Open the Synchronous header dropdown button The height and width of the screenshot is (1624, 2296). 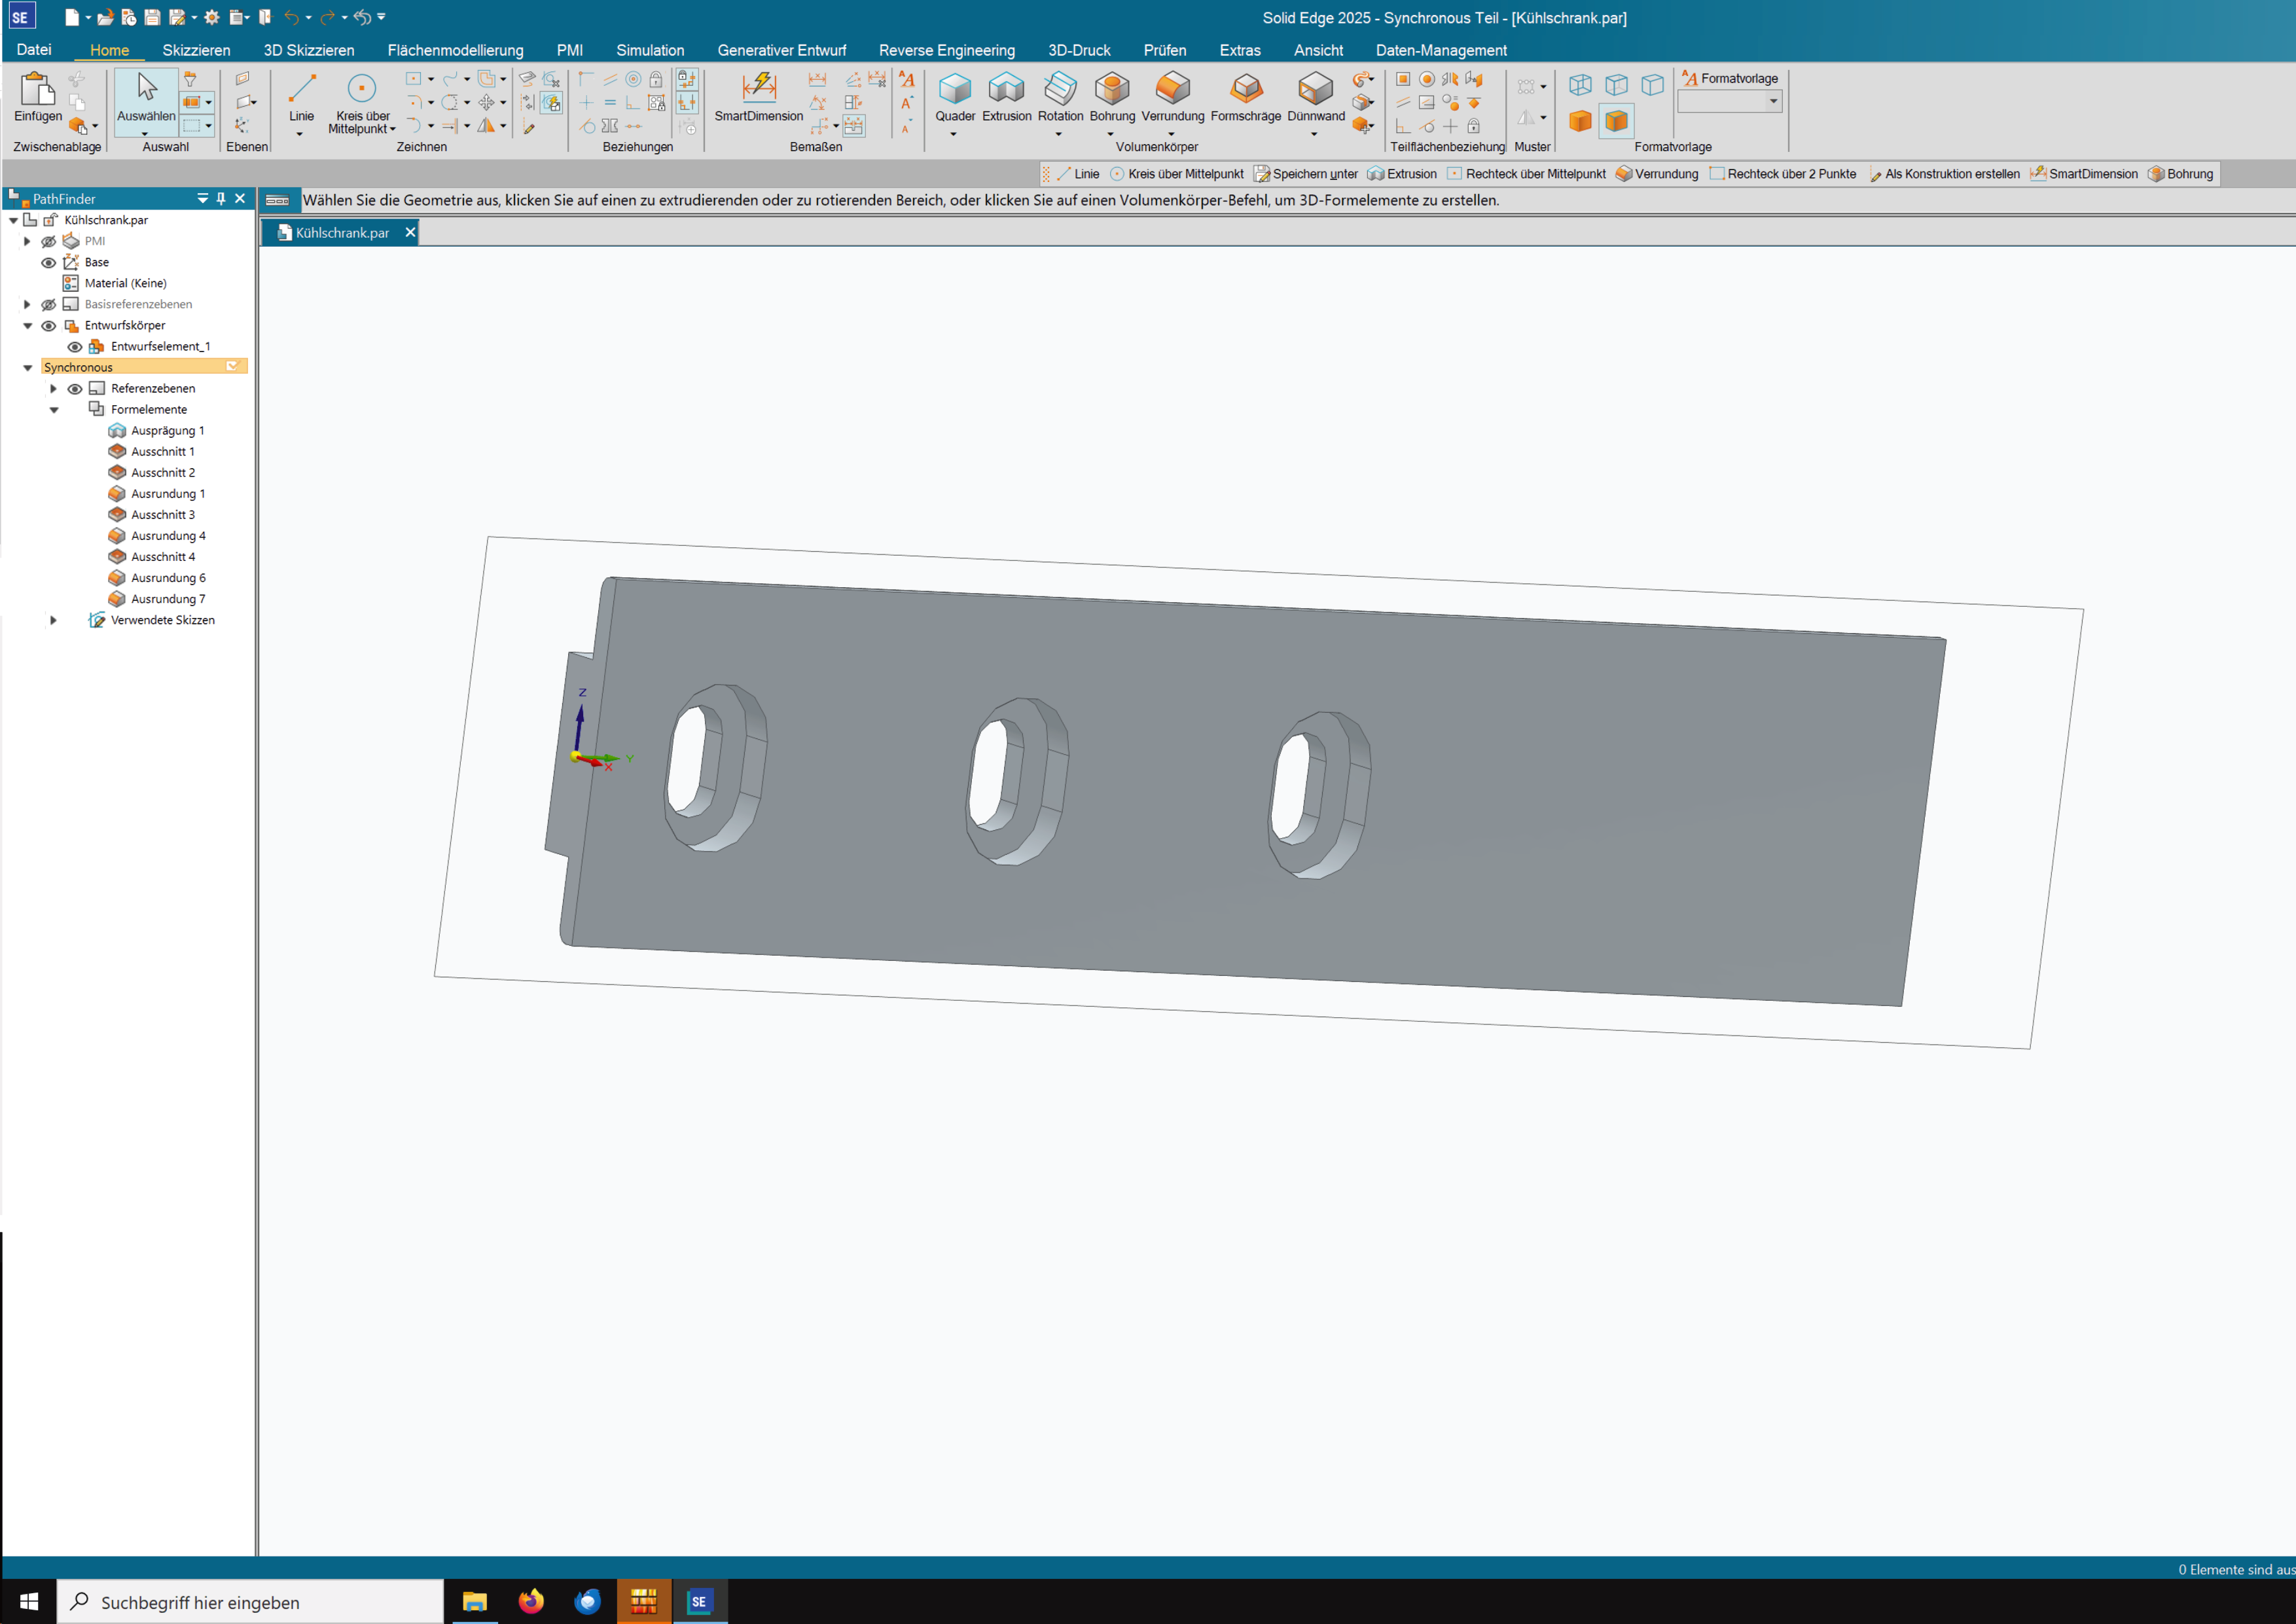tap(233, 366)
